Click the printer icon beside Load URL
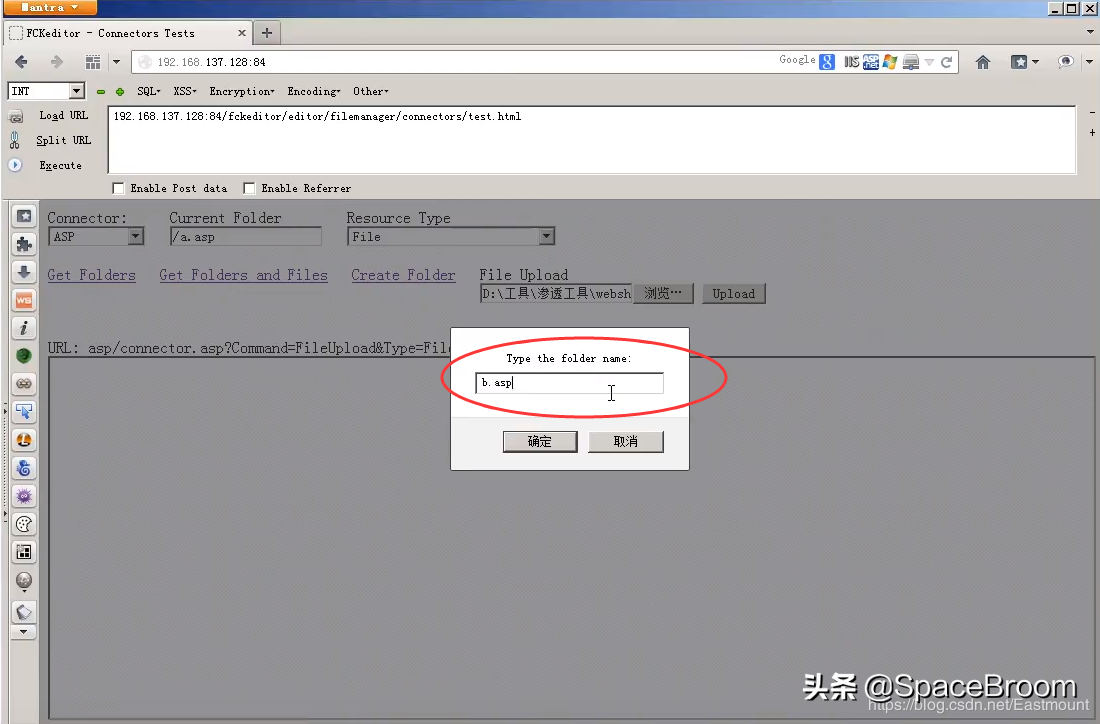1100x724 pixels. click(x=15, y=116)
